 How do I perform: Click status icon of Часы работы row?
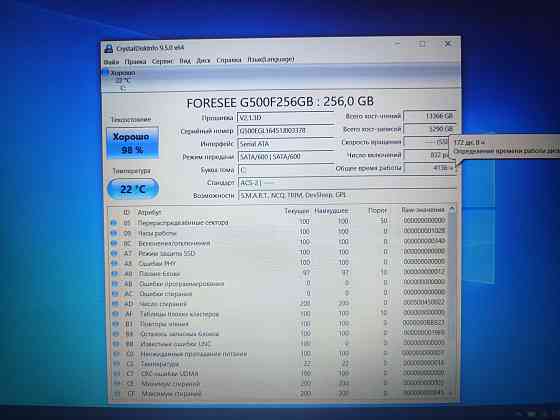pos(114,233)
